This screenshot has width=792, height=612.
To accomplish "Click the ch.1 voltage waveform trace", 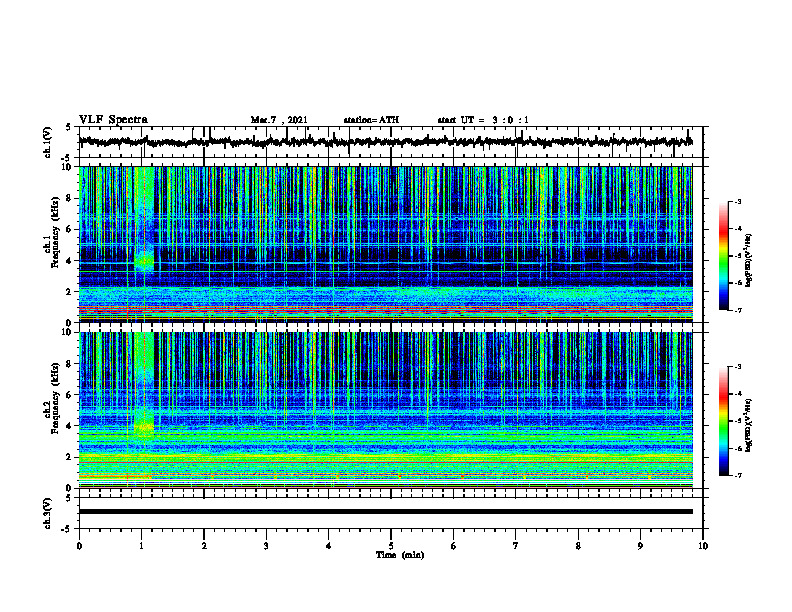I will coord(385,142).
